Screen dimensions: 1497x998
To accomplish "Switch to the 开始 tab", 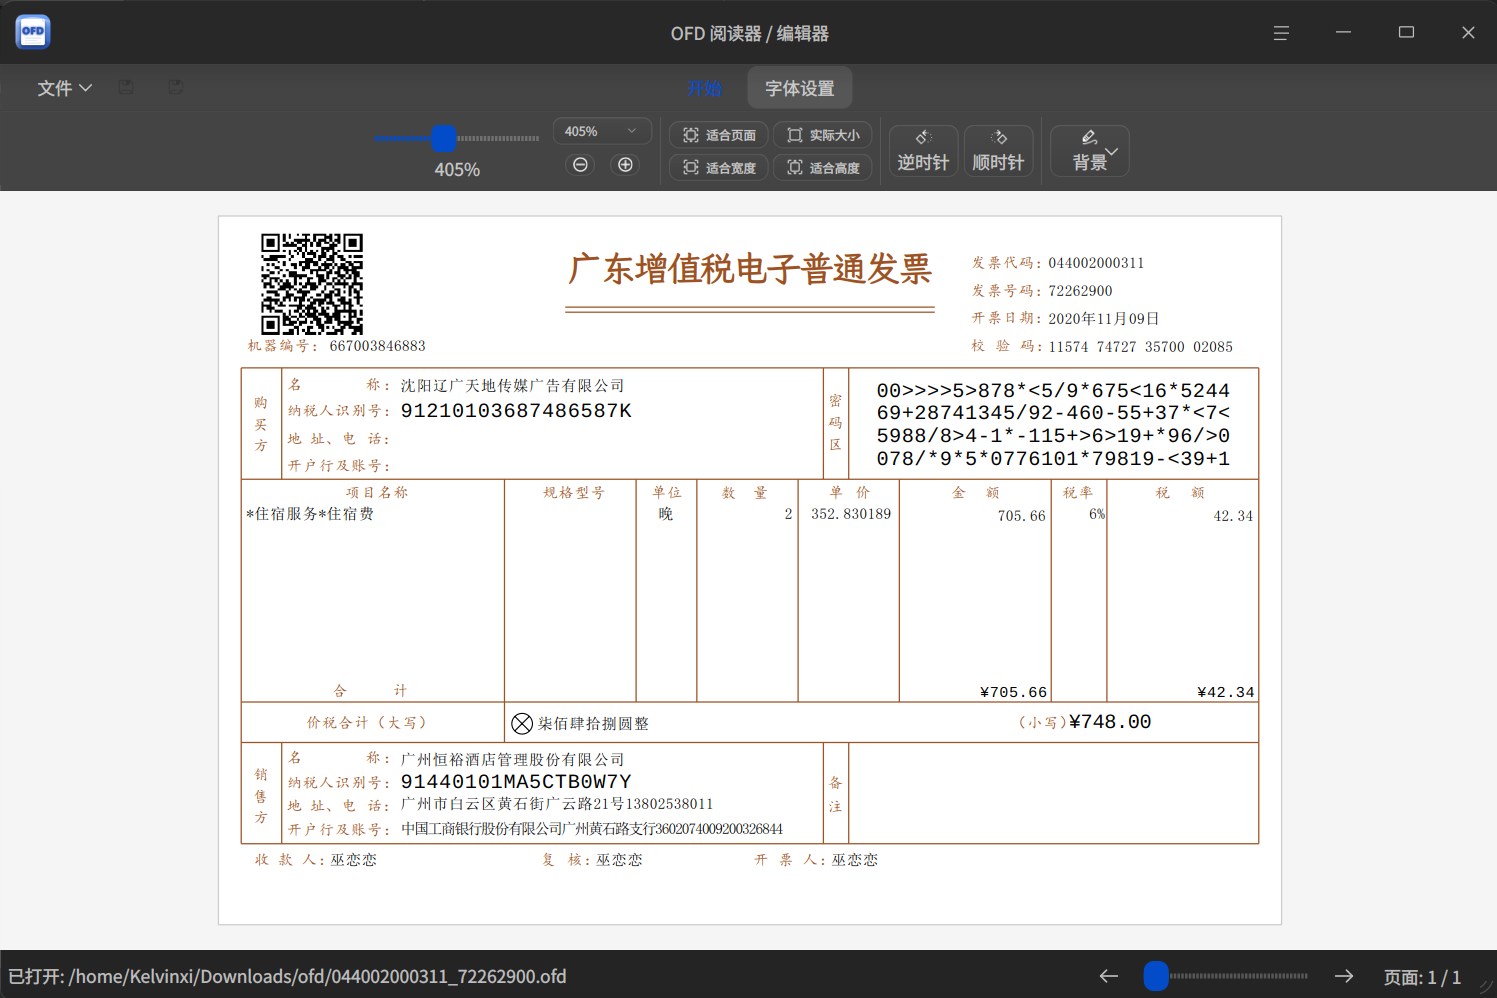I will point(704,88).
